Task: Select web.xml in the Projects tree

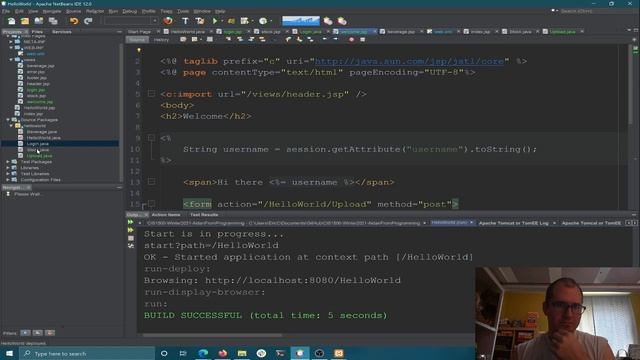Action: tap(35, 53)
